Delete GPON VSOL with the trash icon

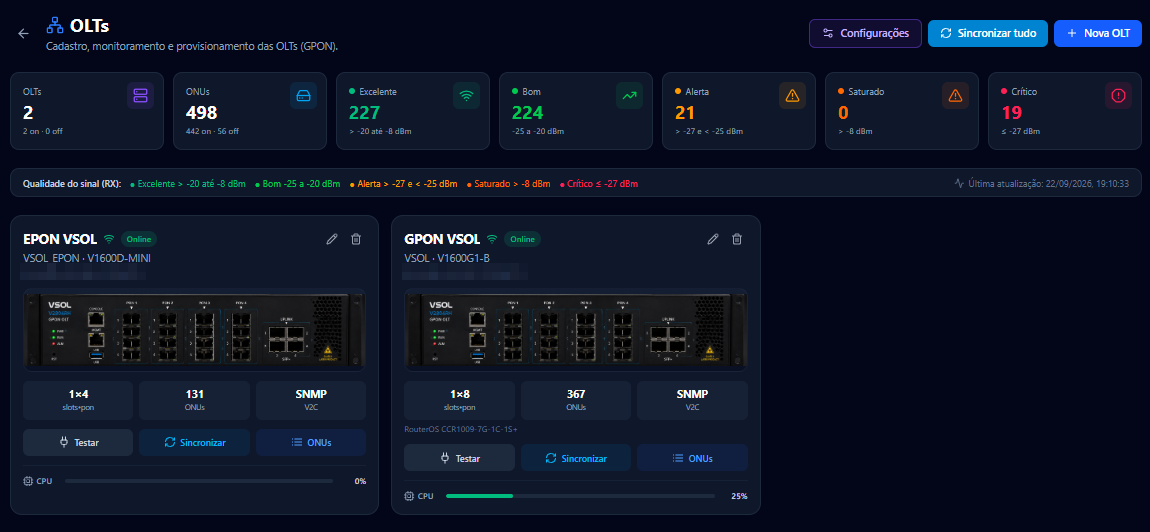[737, 238]
